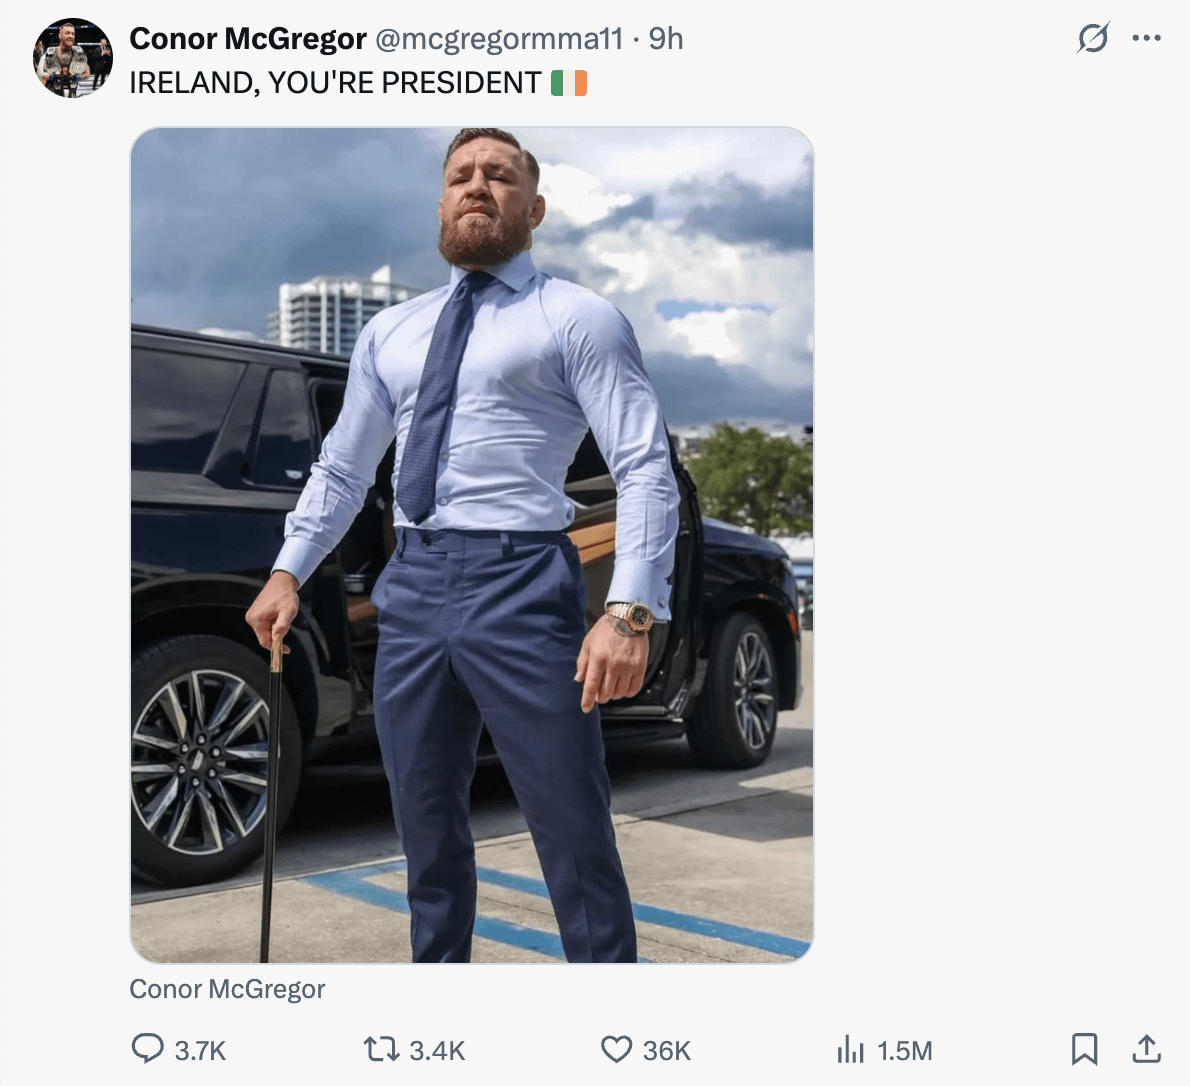The height and width of the screenshot is (1086, 1190).
Task: Click the share upload arrow icon
Action: (x=1146, y=1049)
